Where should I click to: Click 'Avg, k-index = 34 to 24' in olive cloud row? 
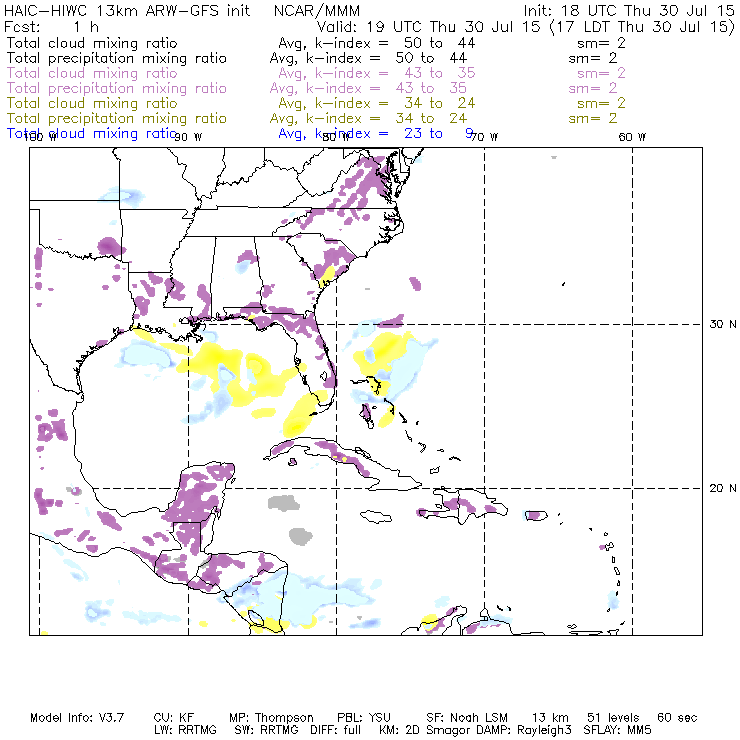click(377, 103)
